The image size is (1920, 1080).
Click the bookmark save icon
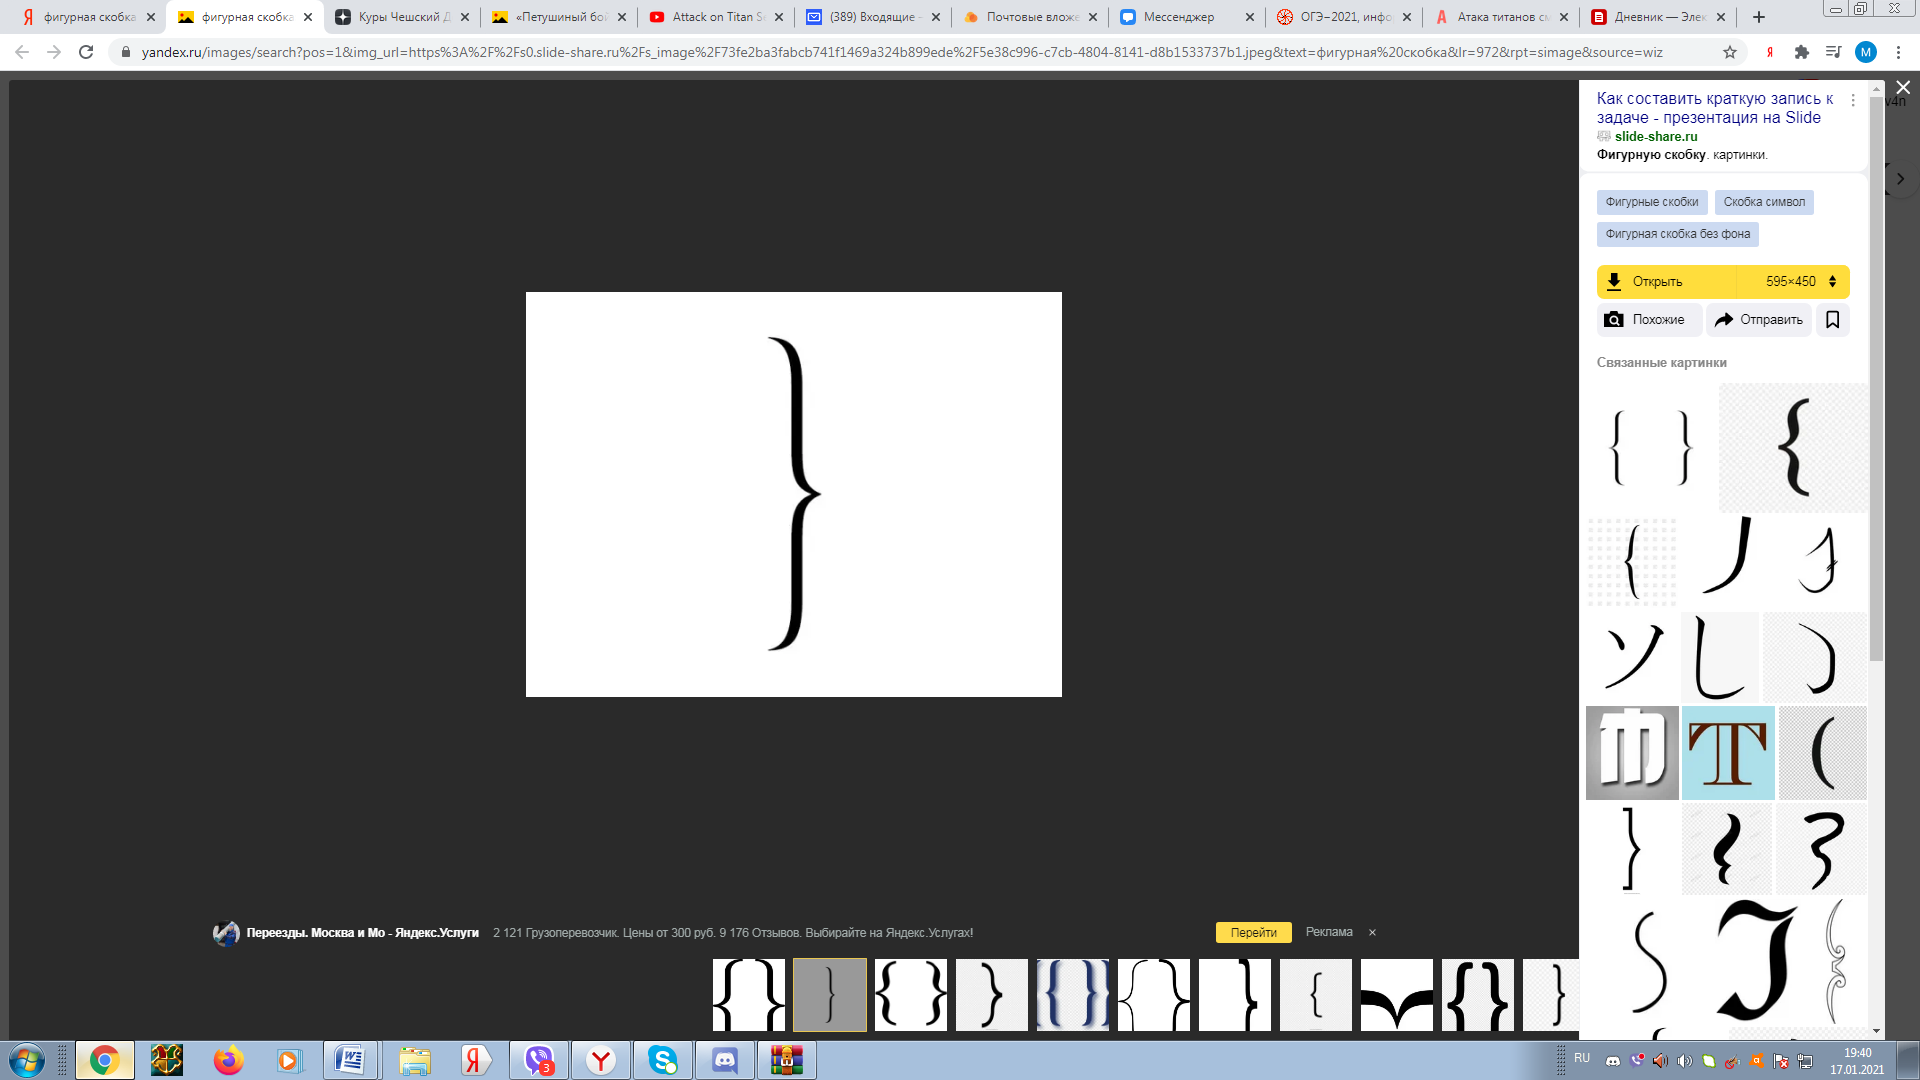point(1832,320)
